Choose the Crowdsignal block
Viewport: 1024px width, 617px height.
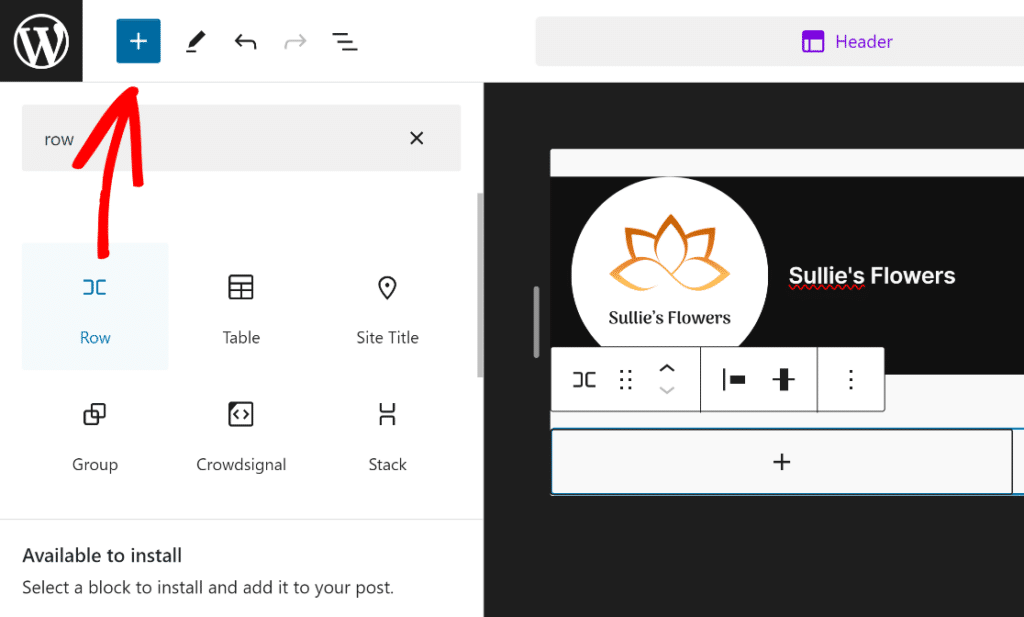point(241,435)
